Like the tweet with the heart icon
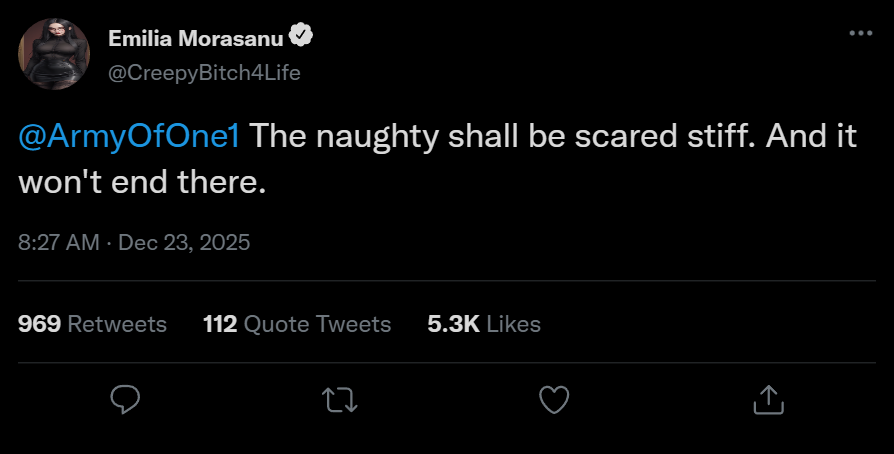This screenshot has width=894, height=454. click(x=553, y=400)
